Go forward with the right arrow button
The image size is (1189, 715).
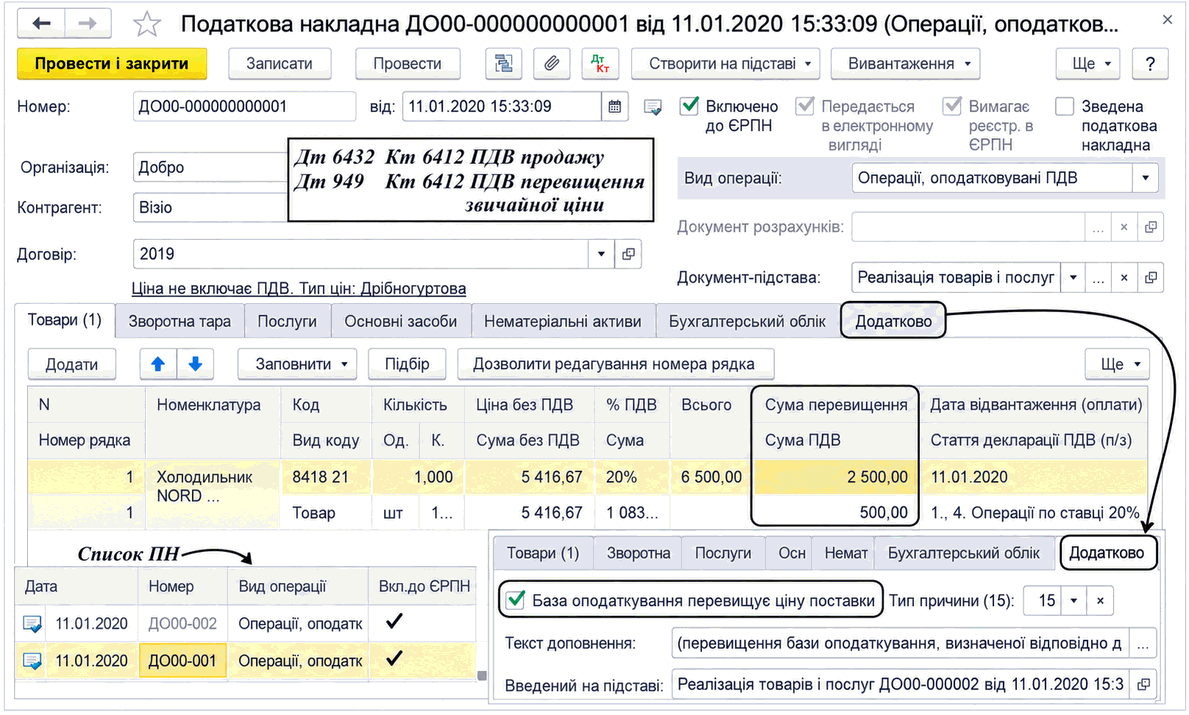click(x=88, y=24)
